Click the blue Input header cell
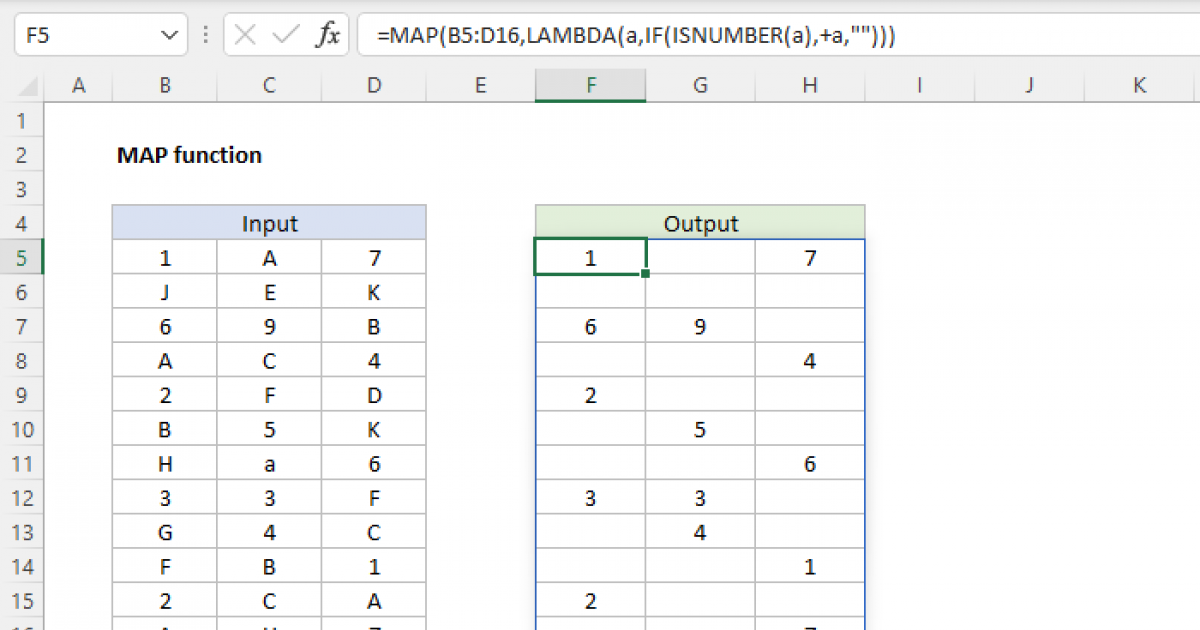1200x630 pixels. click(269, 223)
